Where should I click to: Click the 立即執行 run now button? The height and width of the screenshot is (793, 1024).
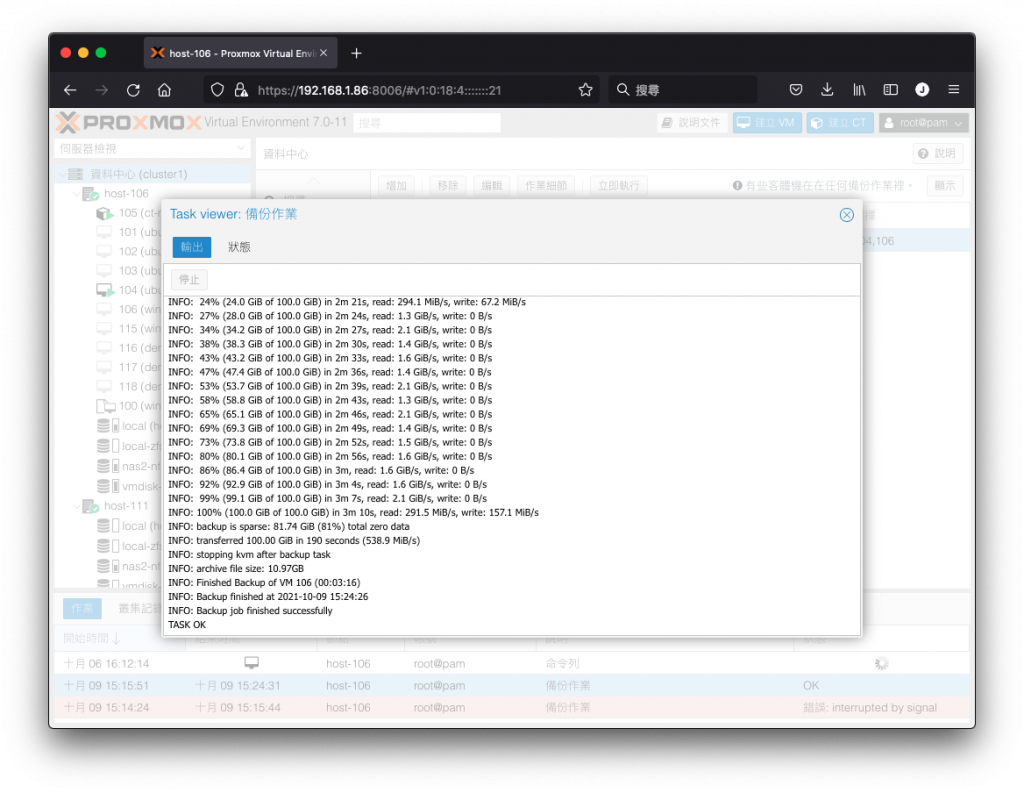pos(618,186)
